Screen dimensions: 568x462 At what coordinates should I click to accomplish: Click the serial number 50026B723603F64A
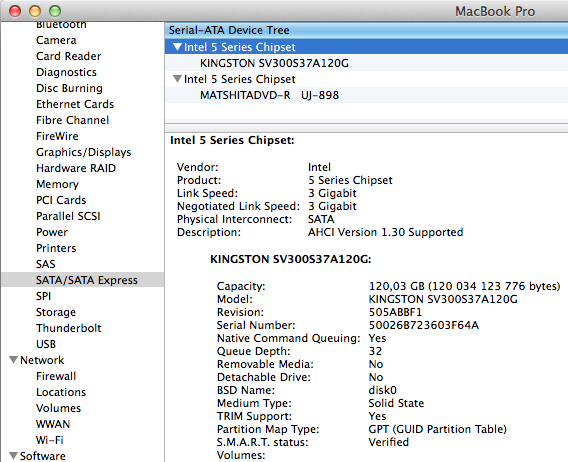[x=423, y=325]
